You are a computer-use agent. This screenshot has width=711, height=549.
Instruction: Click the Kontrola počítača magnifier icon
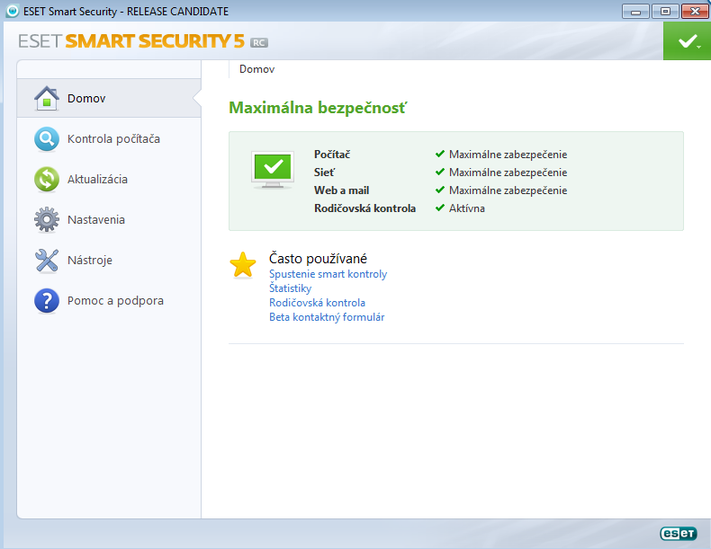coord(46,139)
